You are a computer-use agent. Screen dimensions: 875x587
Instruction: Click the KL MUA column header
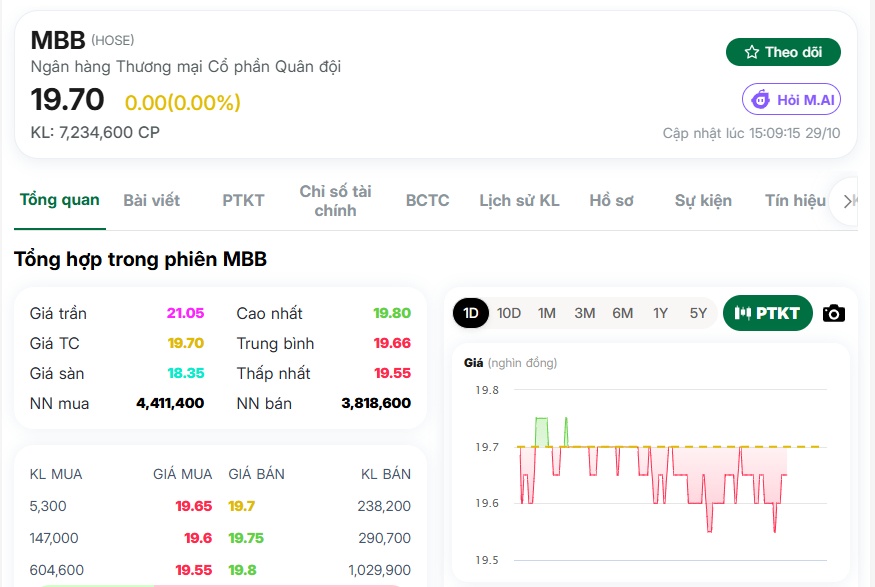(56, 474)
